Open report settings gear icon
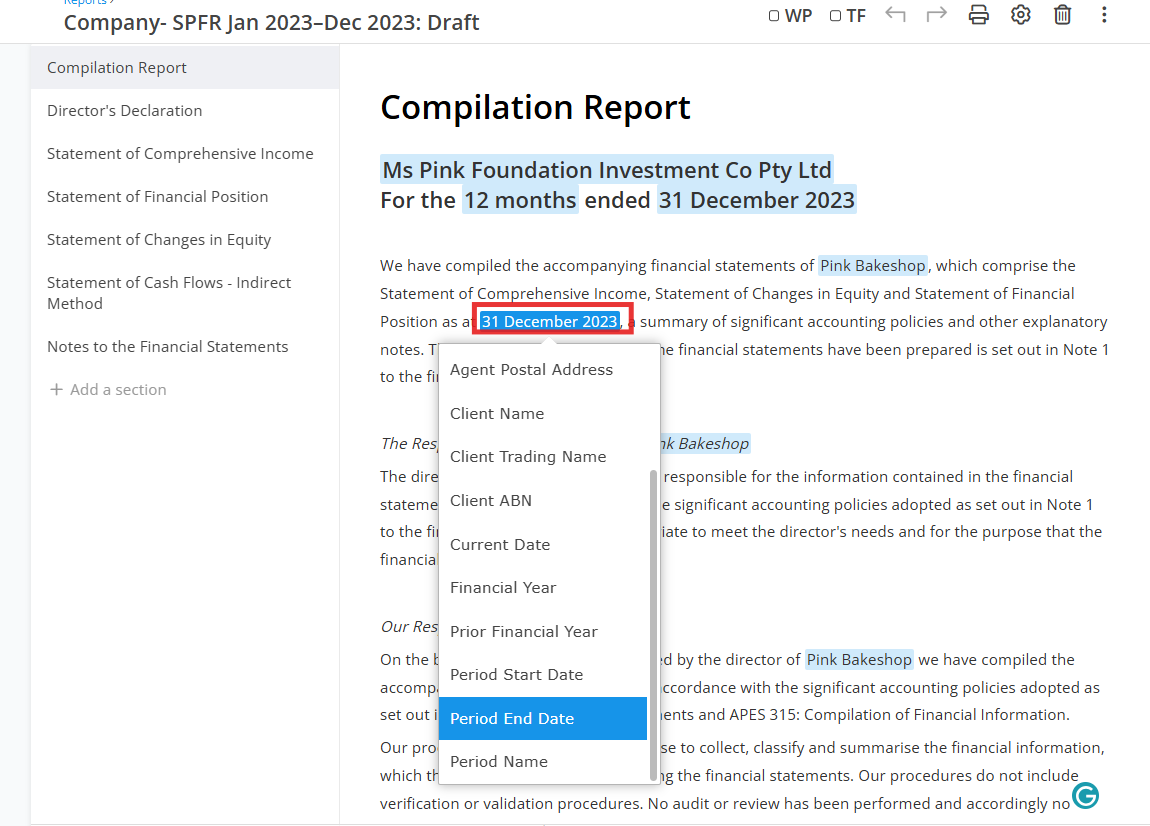Image resolution: width=1150 pixels, height=826 pixels. 1020,15
